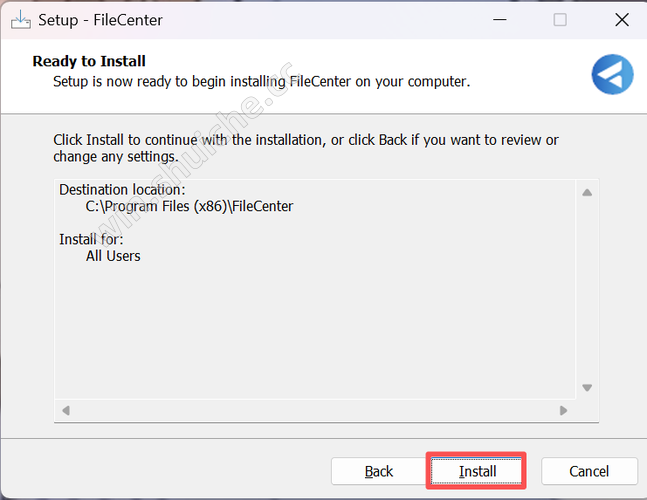Image resolution: width=647 pixels, height=500 pixels.
Task: Click the "Install for:" label
Action: (93, 239)
